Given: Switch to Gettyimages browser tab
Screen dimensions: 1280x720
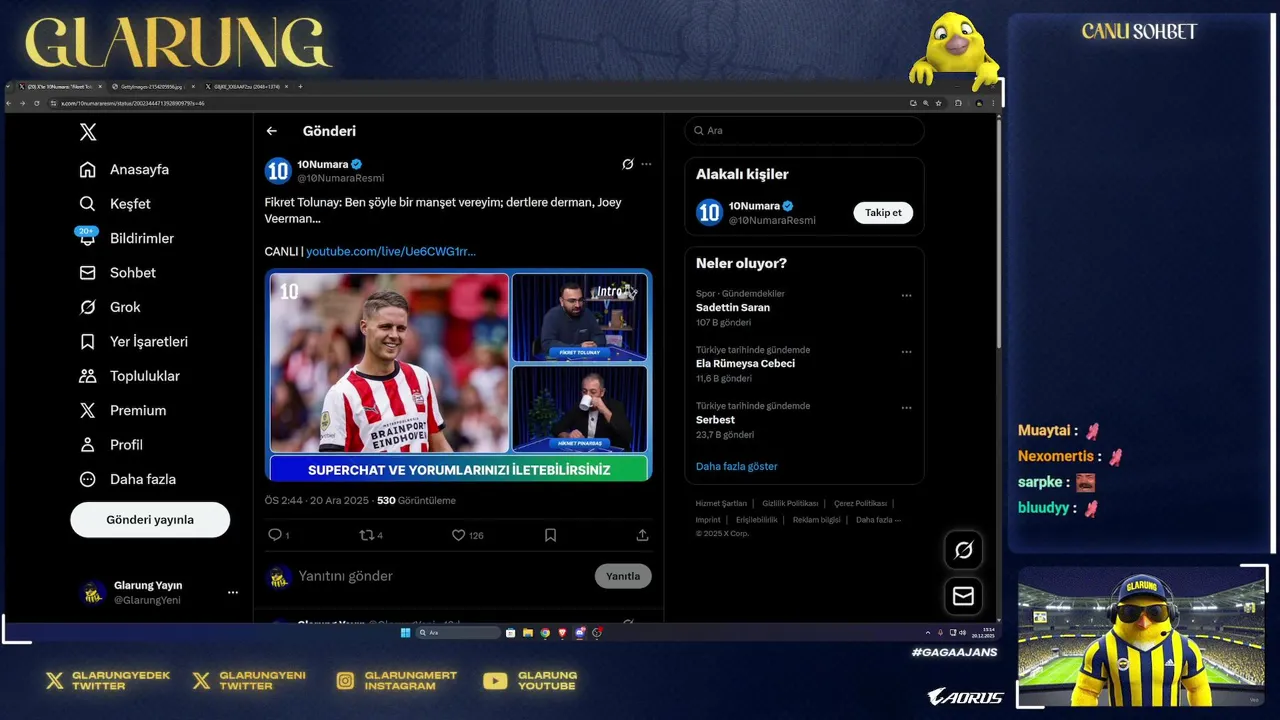Looking at the screenshot, I should click(x=153, y=87).
